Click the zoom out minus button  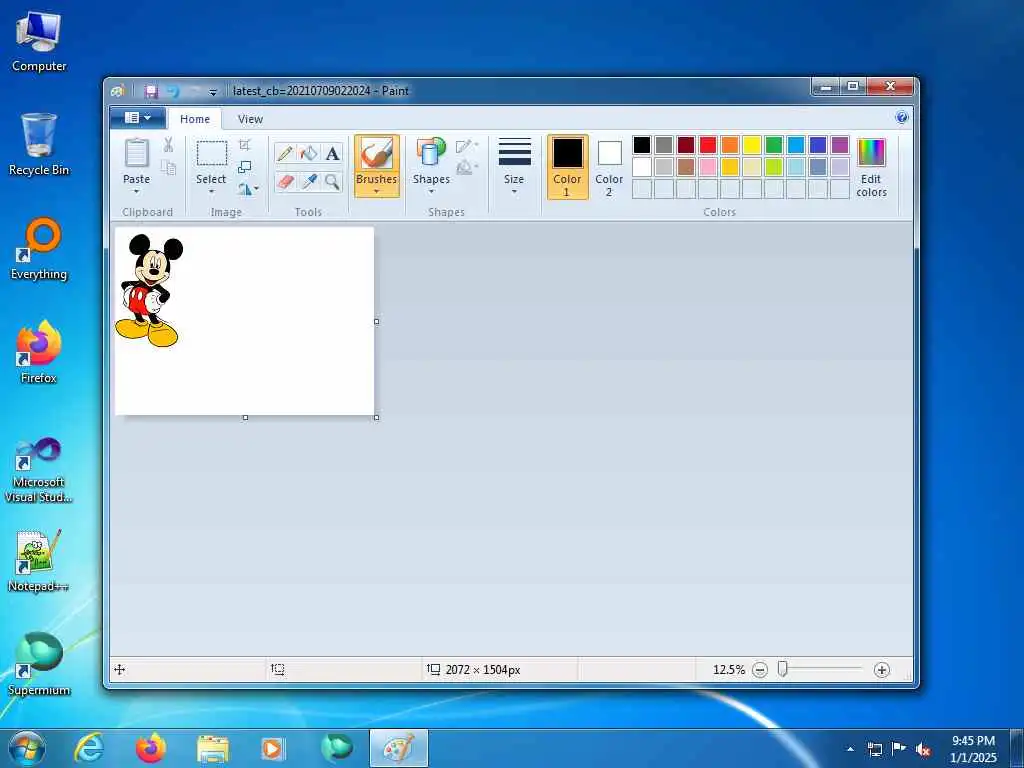[760, 669]
